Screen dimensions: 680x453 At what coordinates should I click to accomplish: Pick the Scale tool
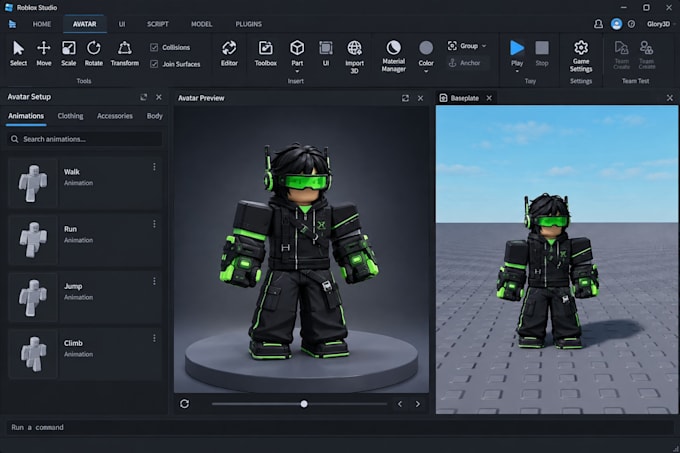pyautogui.click(x=69, y=53)
